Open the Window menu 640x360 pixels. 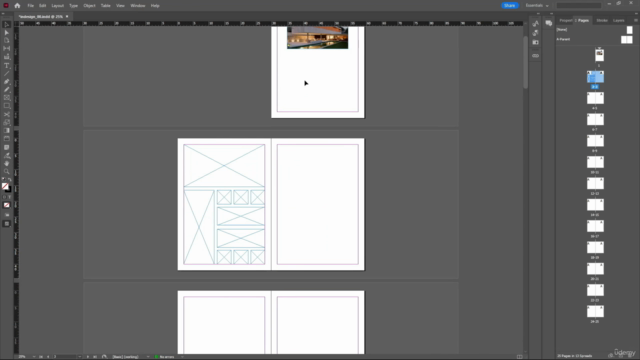tap(138, 6)
